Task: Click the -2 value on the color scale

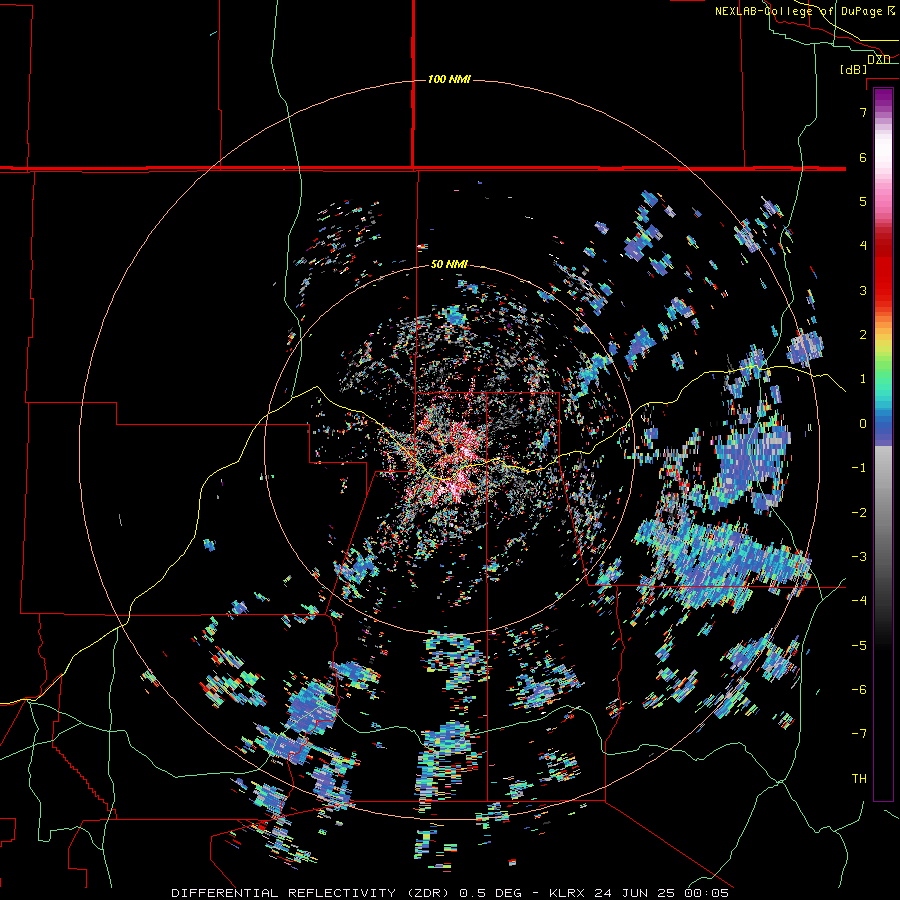Action: 859,513
